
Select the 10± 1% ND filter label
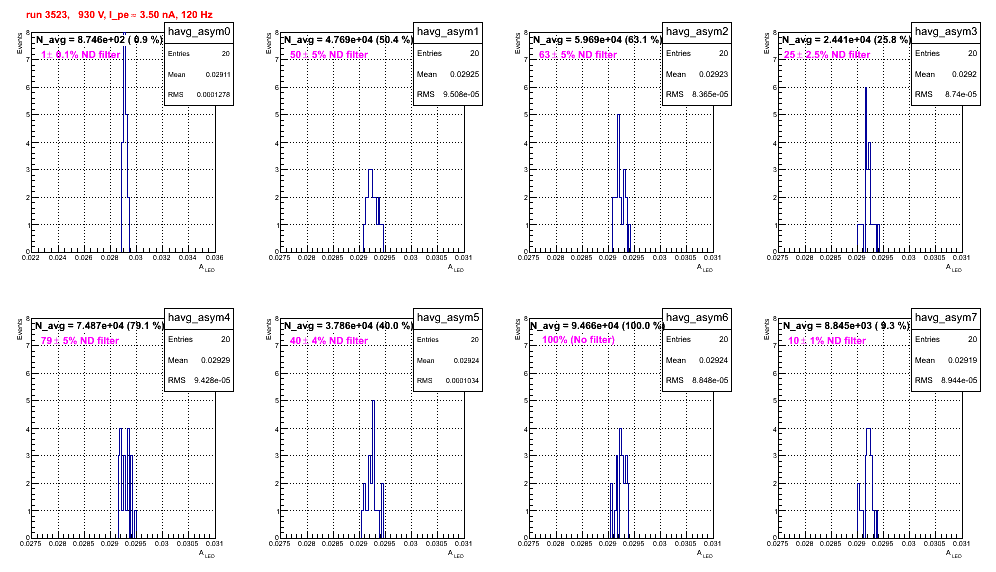827,341
